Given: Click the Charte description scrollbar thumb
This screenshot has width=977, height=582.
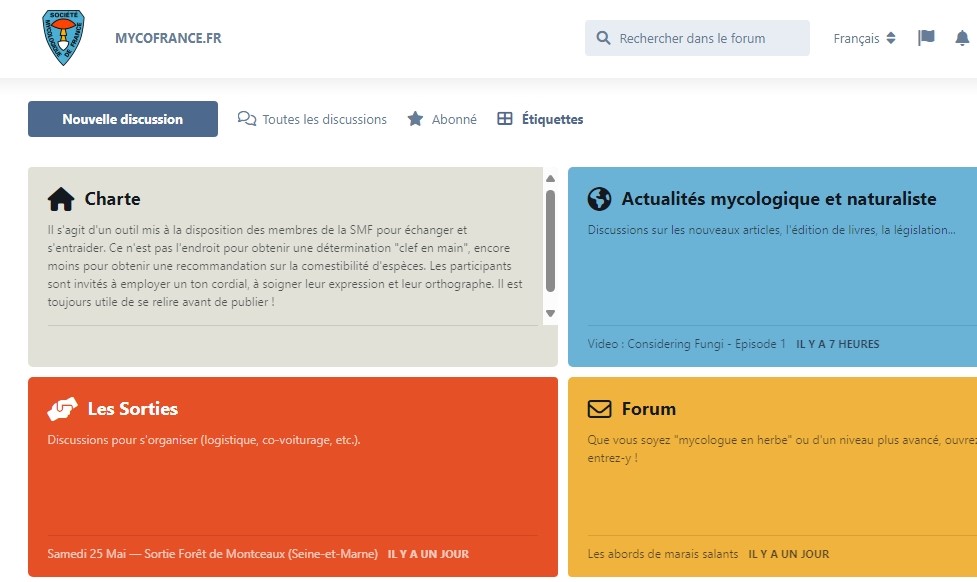Looking at the screenshot, I should 550,242.
